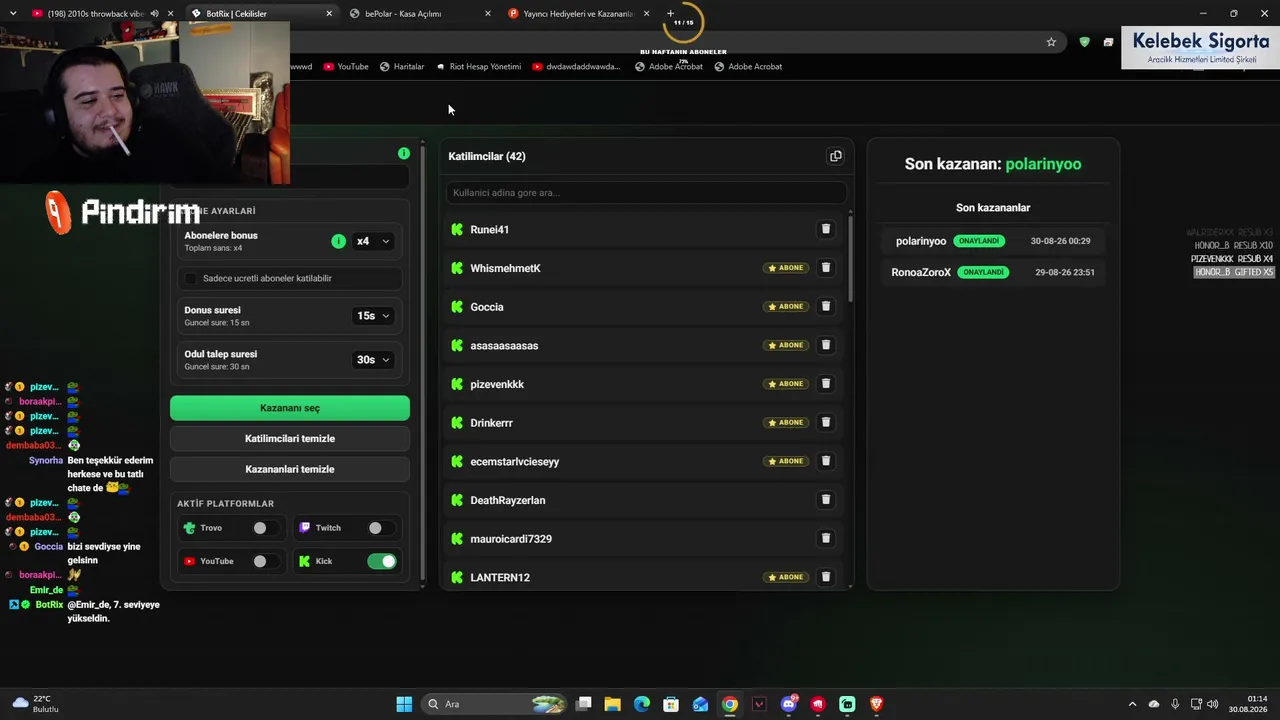Screen dimensions: 1280x720
Task: Click the weather widget showing 22°C Bulutlu
Action: [x=36, y=704]
